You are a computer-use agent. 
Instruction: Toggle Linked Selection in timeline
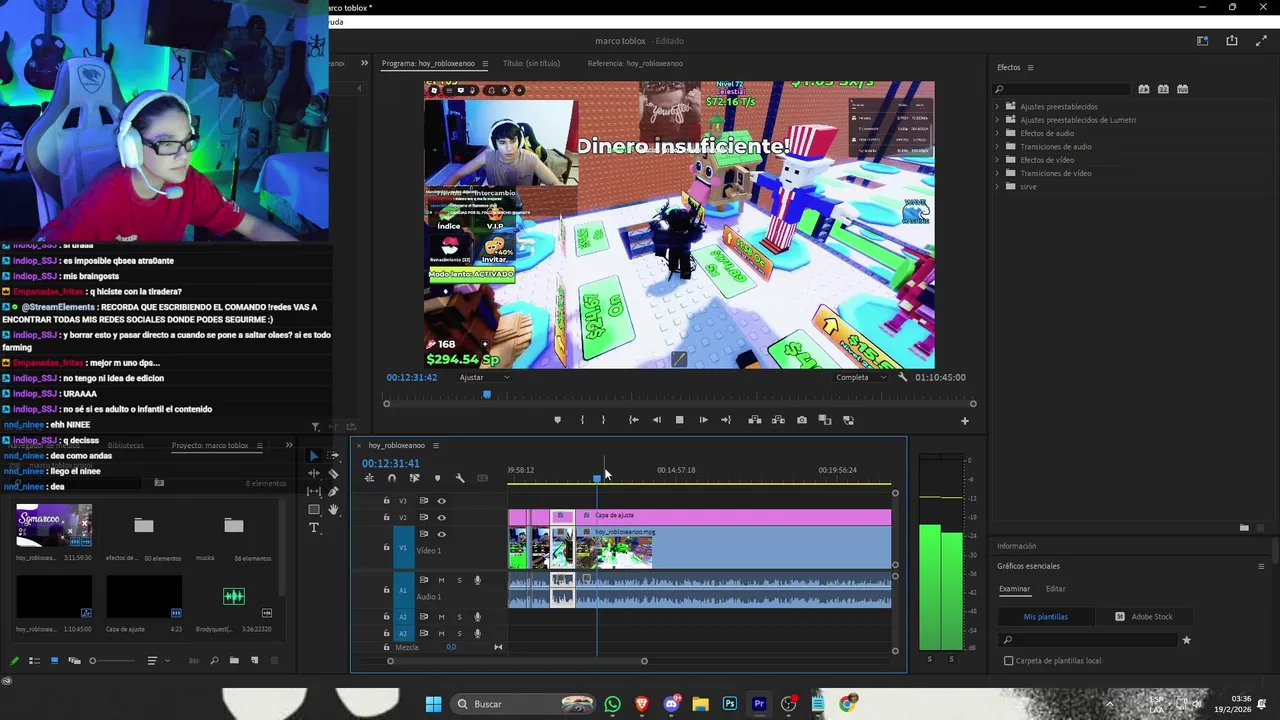[414, 478]
